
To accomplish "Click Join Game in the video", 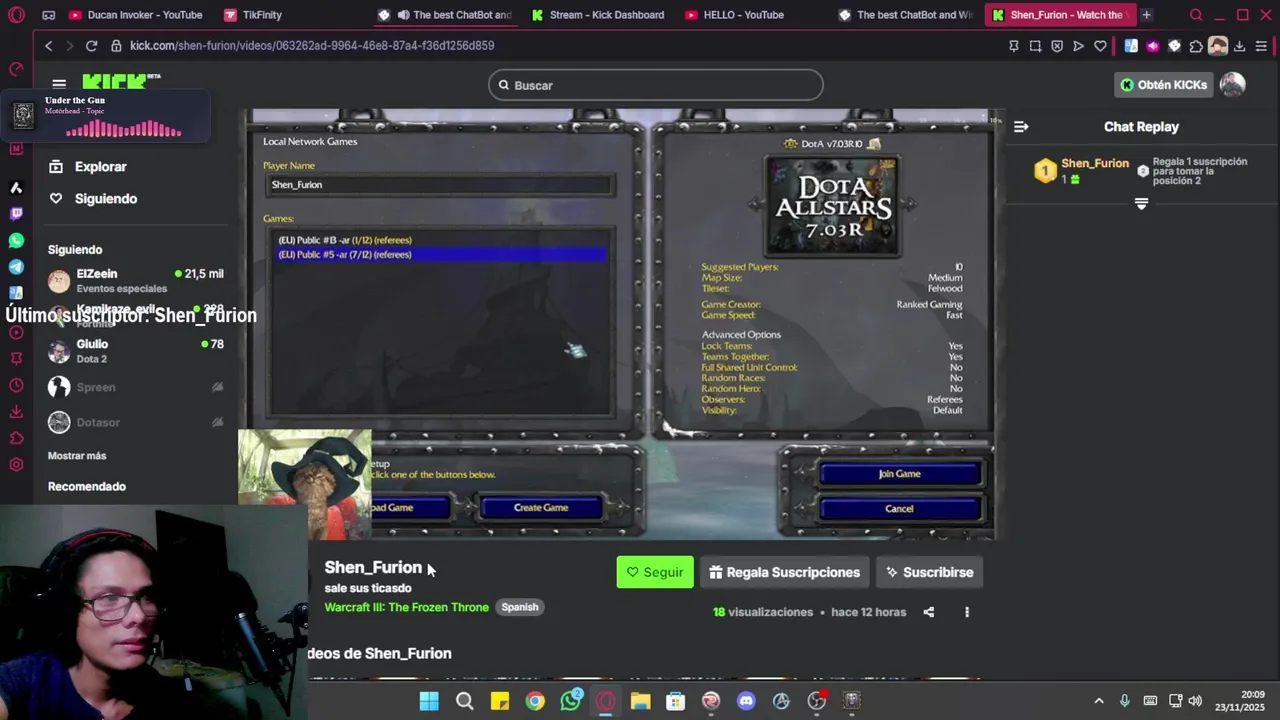I will (899, 474).
